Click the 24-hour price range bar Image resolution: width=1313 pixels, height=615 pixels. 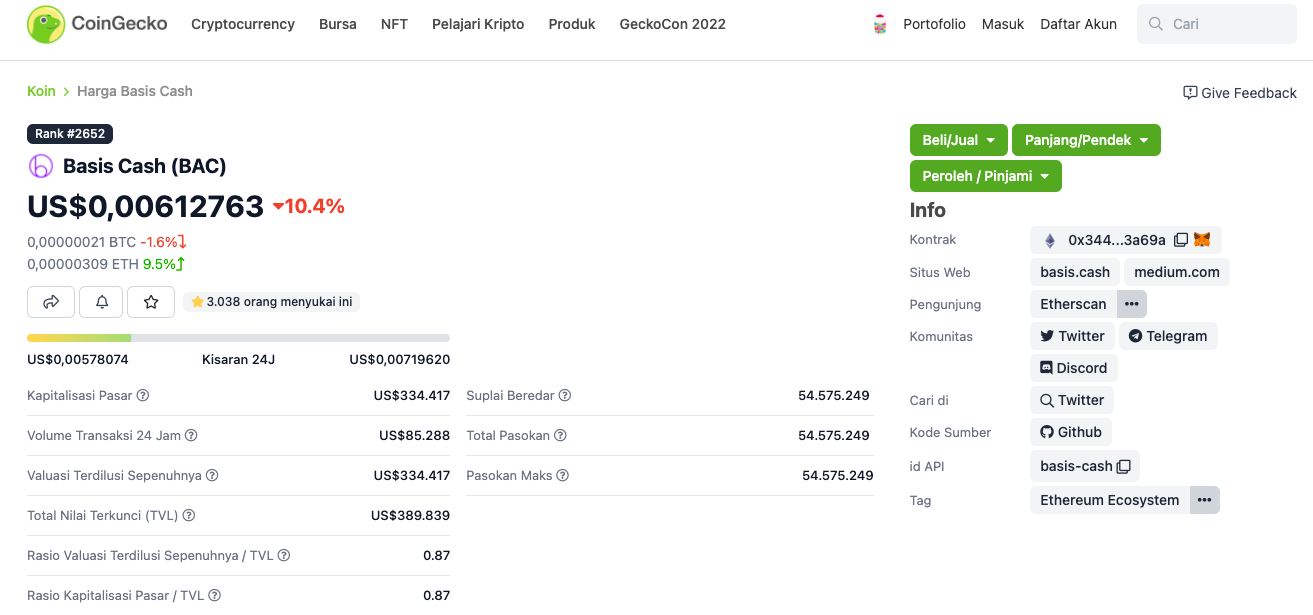238,338
